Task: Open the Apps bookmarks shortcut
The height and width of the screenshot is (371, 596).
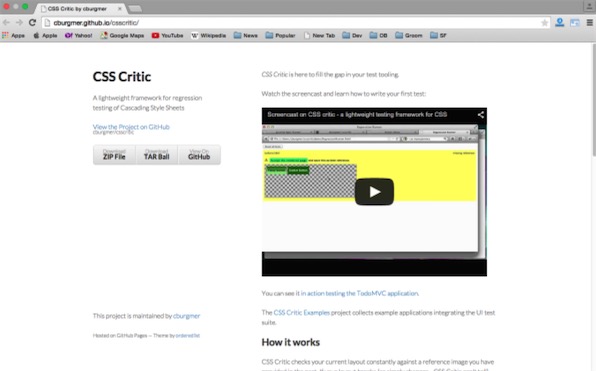Action: pyautogui.click(x=14, y=35)
